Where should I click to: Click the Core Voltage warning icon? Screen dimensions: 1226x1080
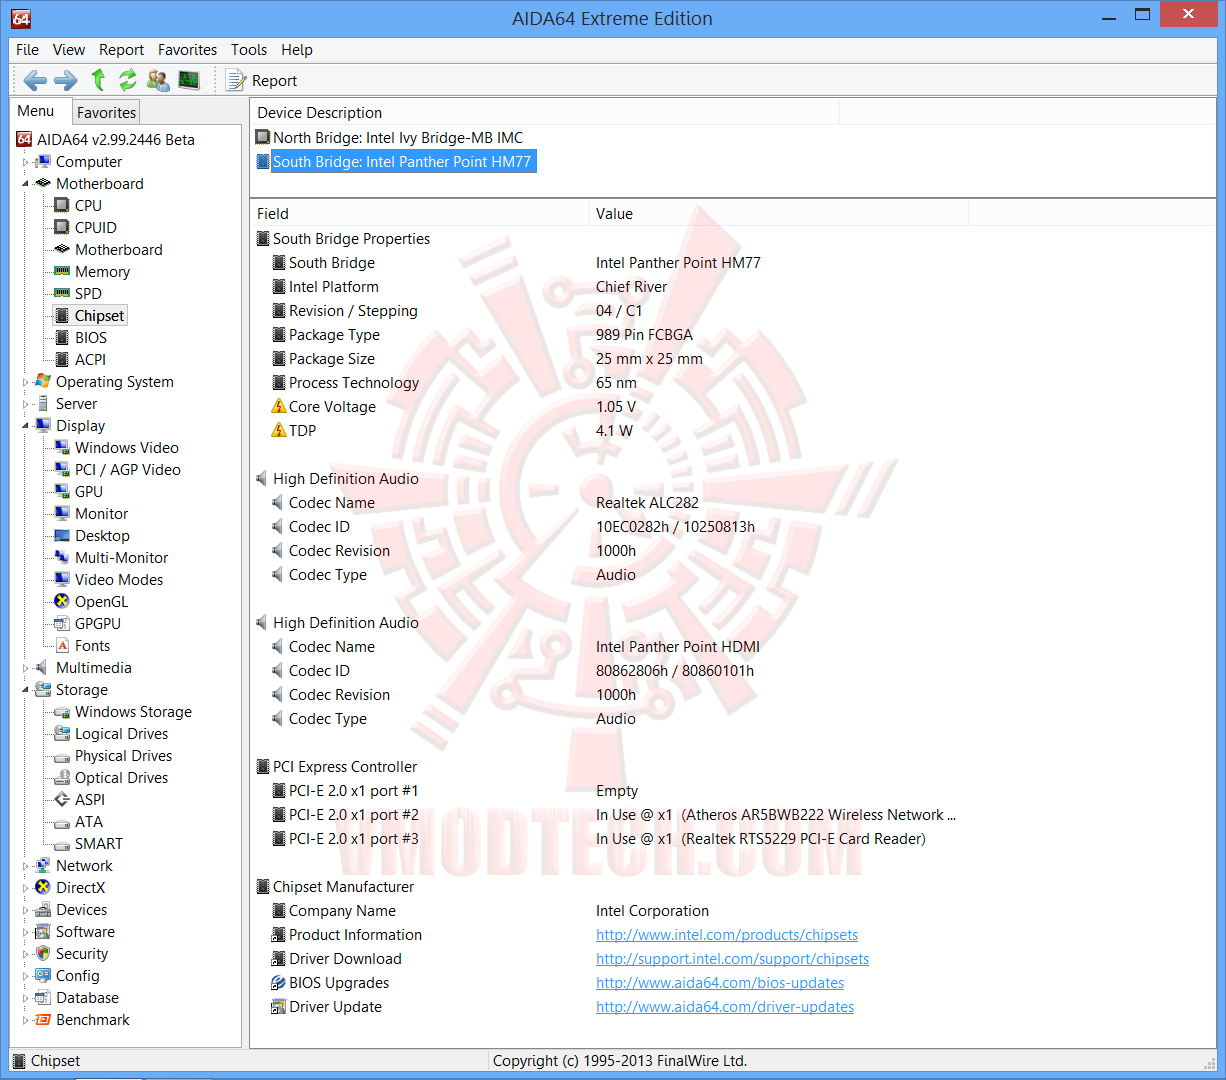click(x=279, y=406)
